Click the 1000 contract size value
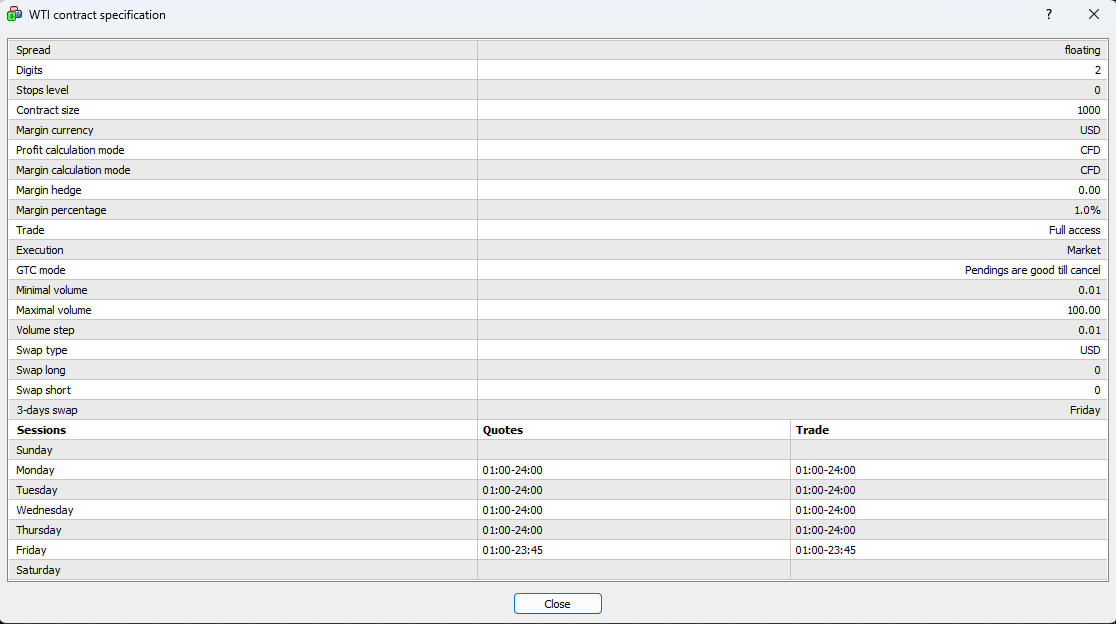 point(1088,110)
